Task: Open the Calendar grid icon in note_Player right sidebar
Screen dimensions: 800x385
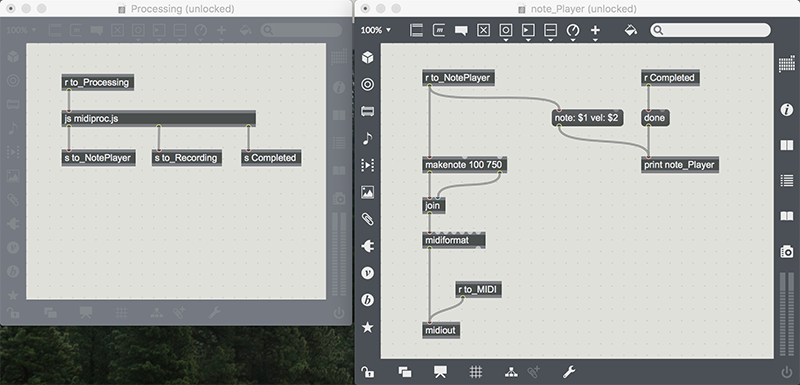Action: [787, 65]
